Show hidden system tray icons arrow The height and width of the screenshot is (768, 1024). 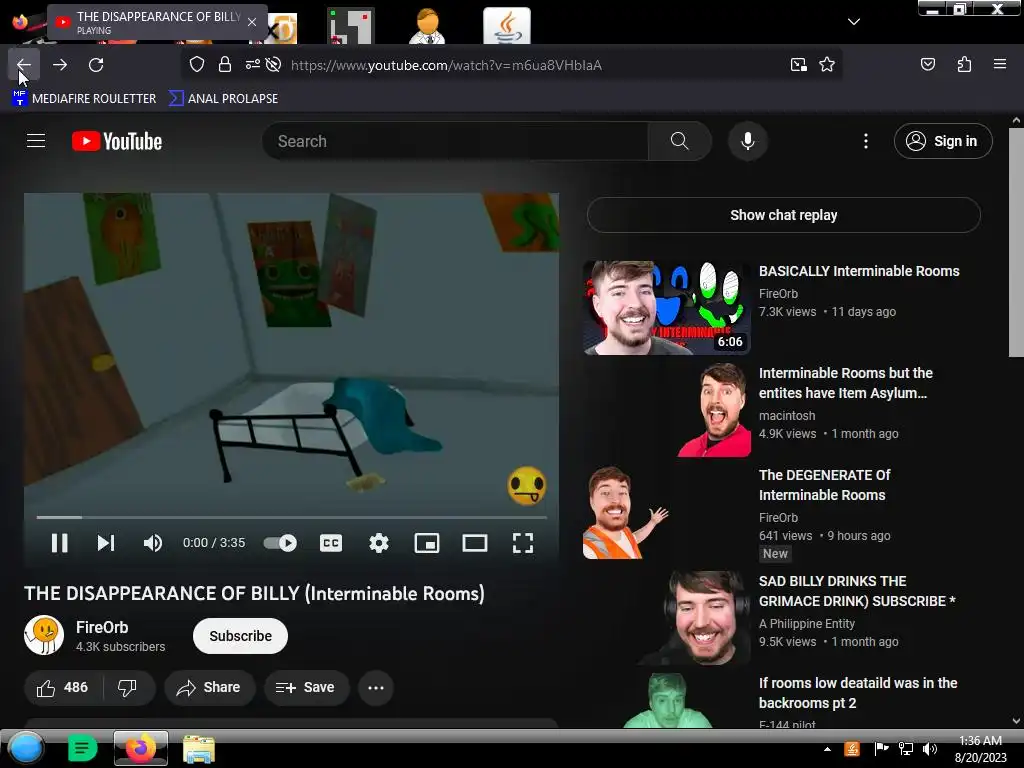[827, 749]
